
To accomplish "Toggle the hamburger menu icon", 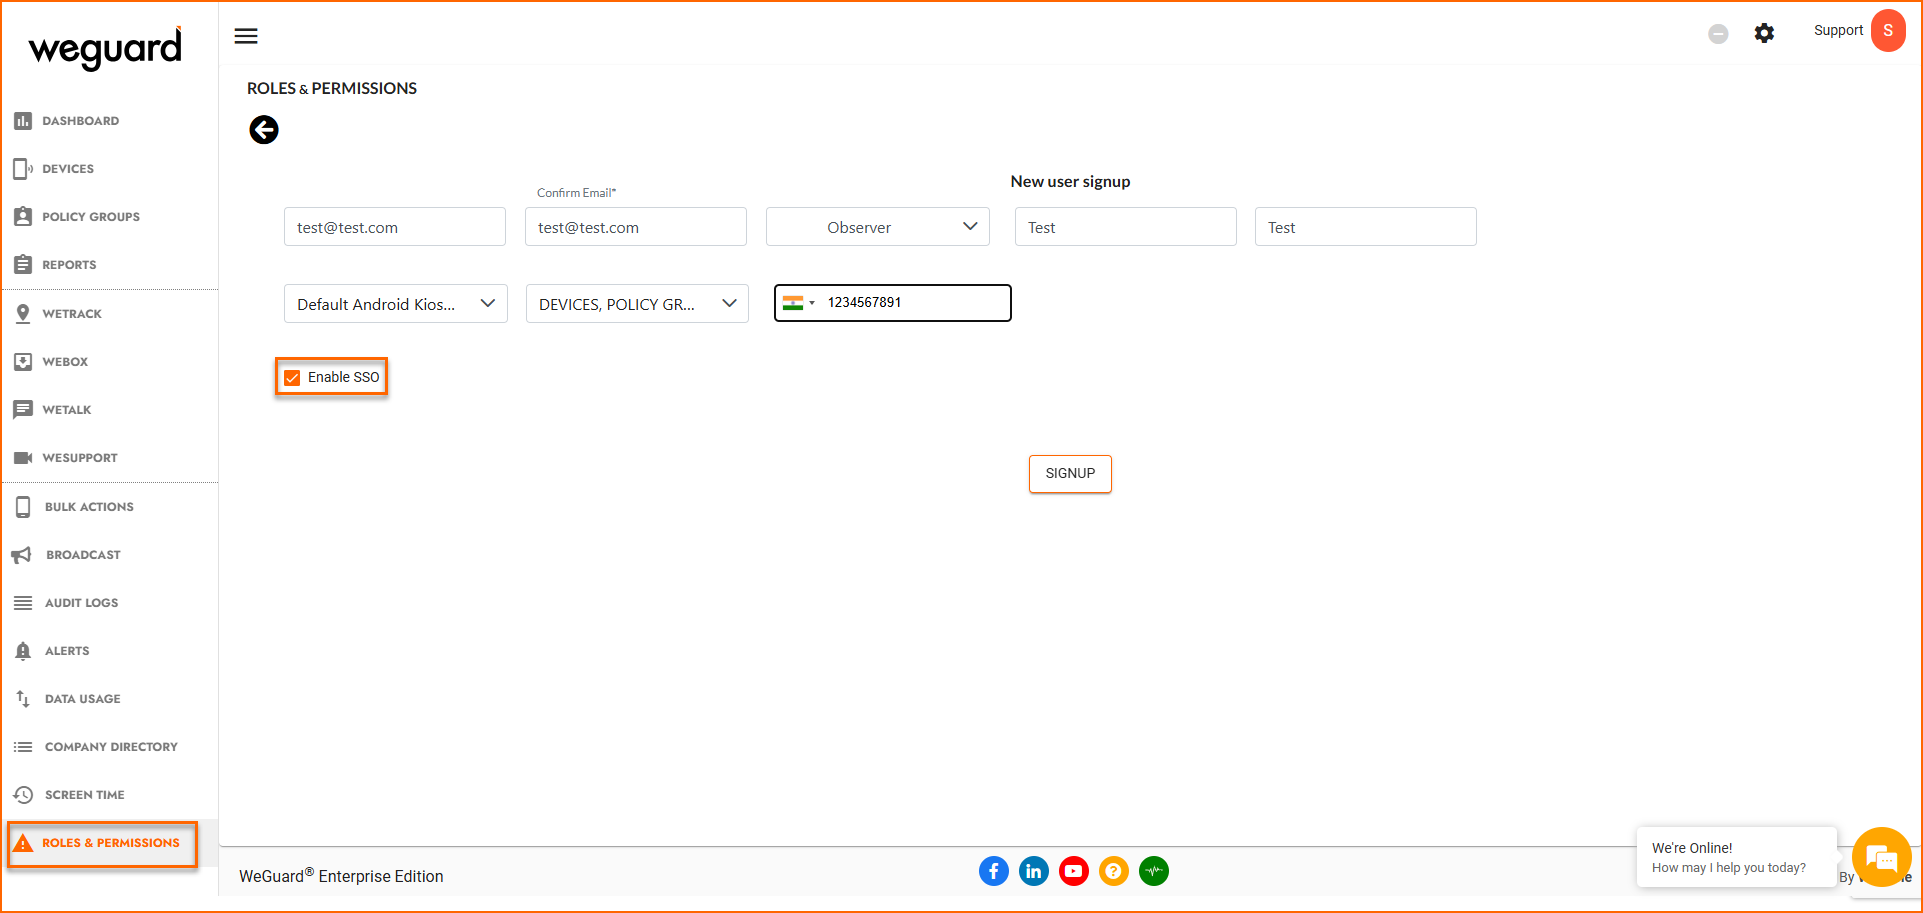I will [x=246, y=36].
